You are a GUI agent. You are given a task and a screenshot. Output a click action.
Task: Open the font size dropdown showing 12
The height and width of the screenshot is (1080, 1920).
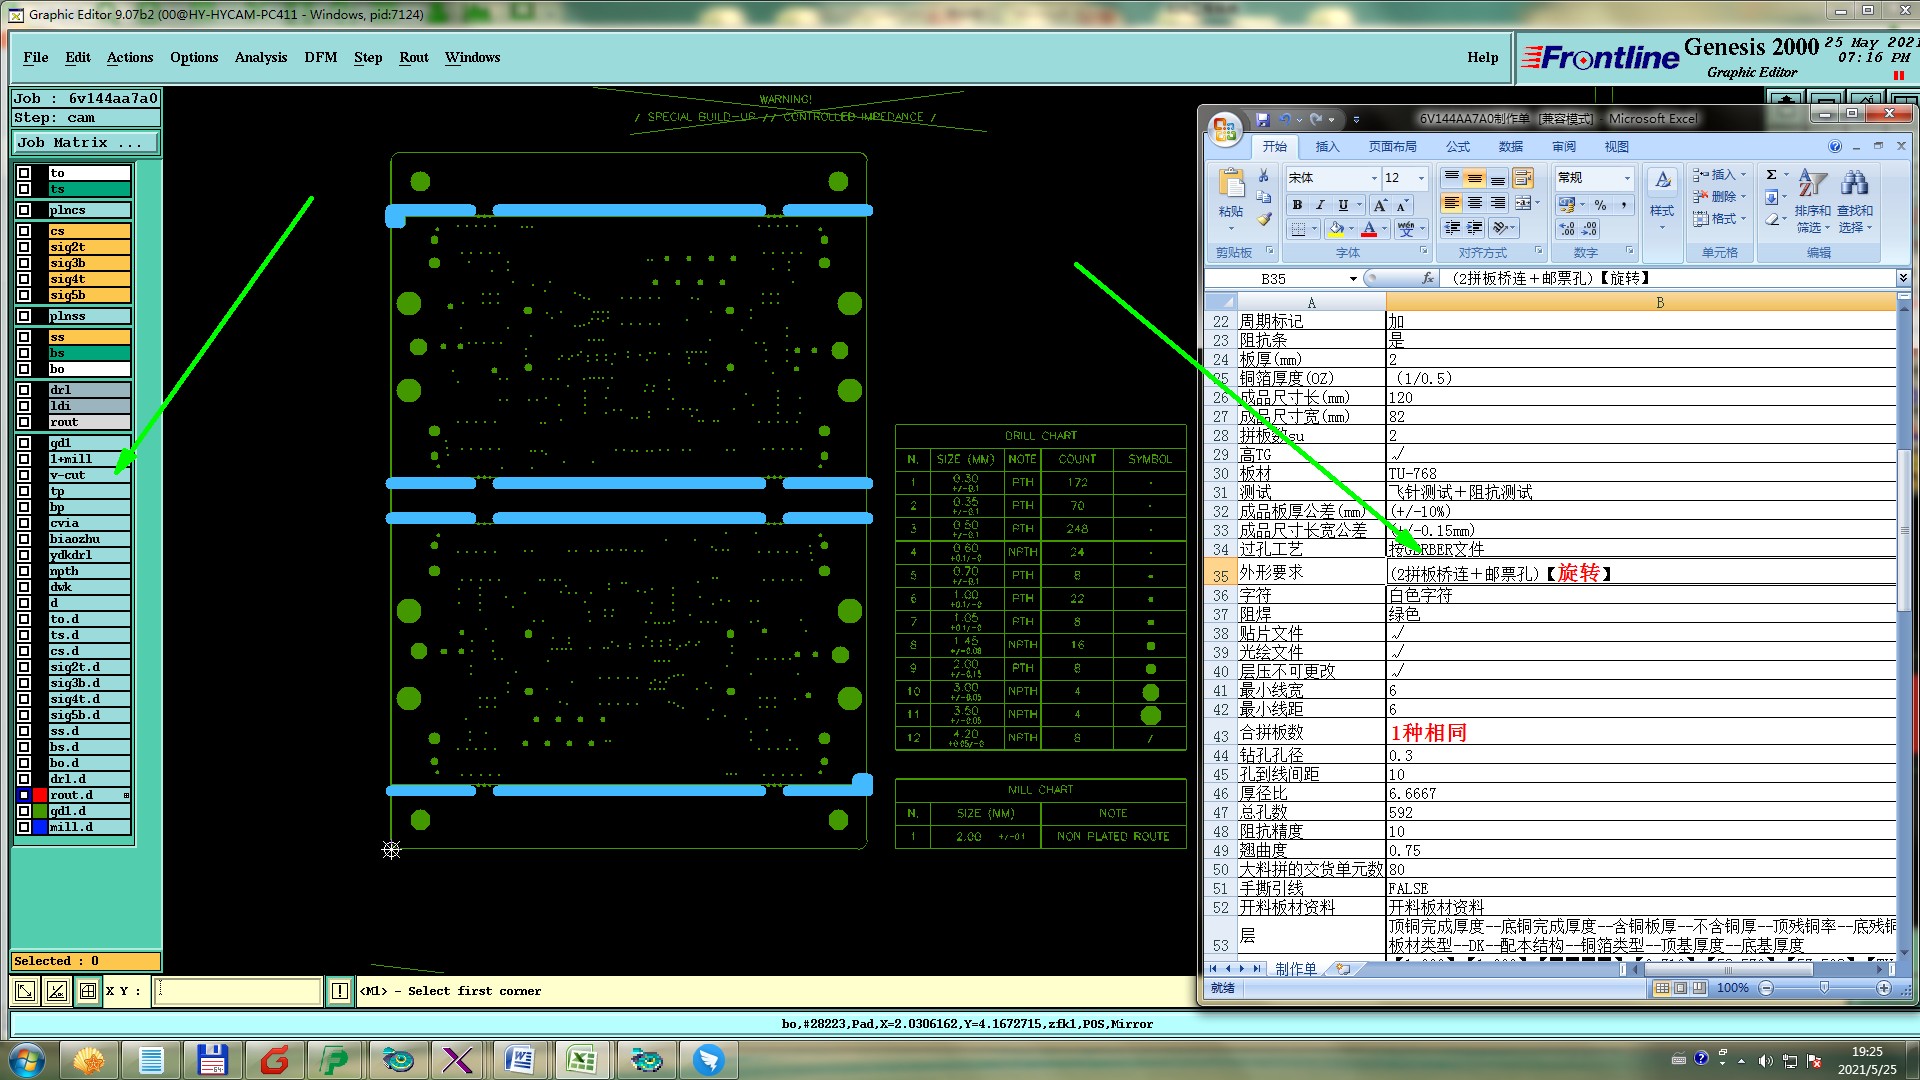coord(1421,178)
